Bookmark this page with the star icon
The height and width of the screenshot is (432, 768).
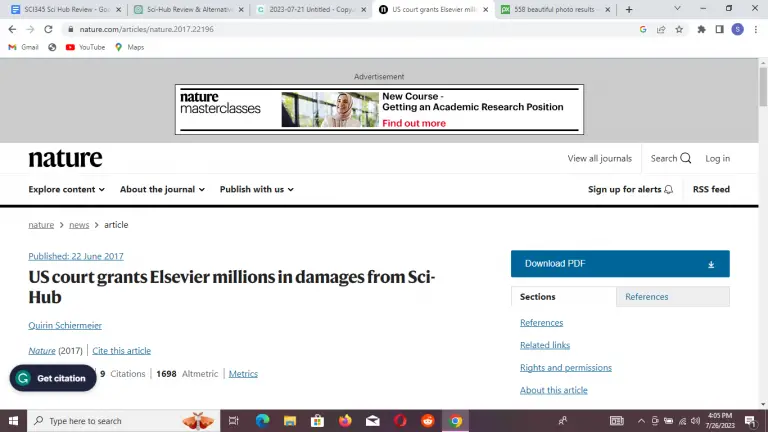click(679, 29)
